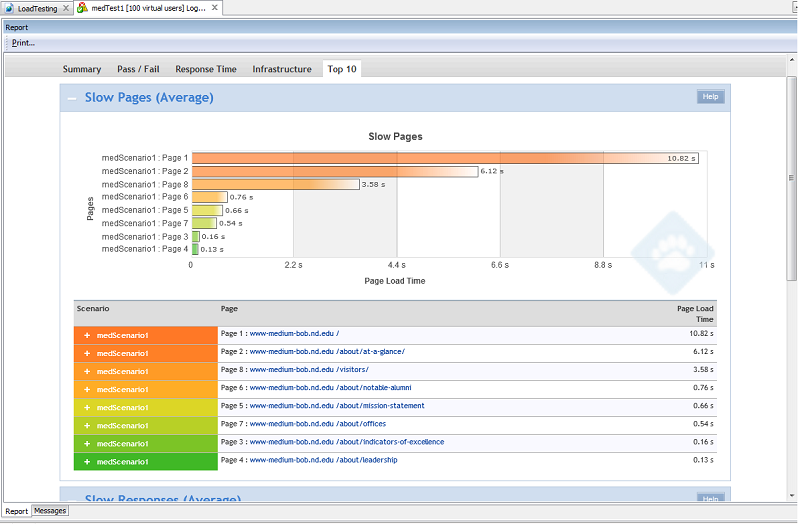Open the Infrastructure tab
This screenshot has height=524, width=800.
tap(282, 69)
